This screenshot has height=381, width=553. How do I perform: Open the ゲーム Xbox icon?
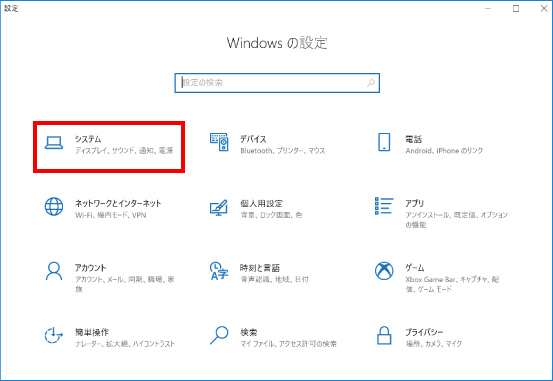coord(384,271)
